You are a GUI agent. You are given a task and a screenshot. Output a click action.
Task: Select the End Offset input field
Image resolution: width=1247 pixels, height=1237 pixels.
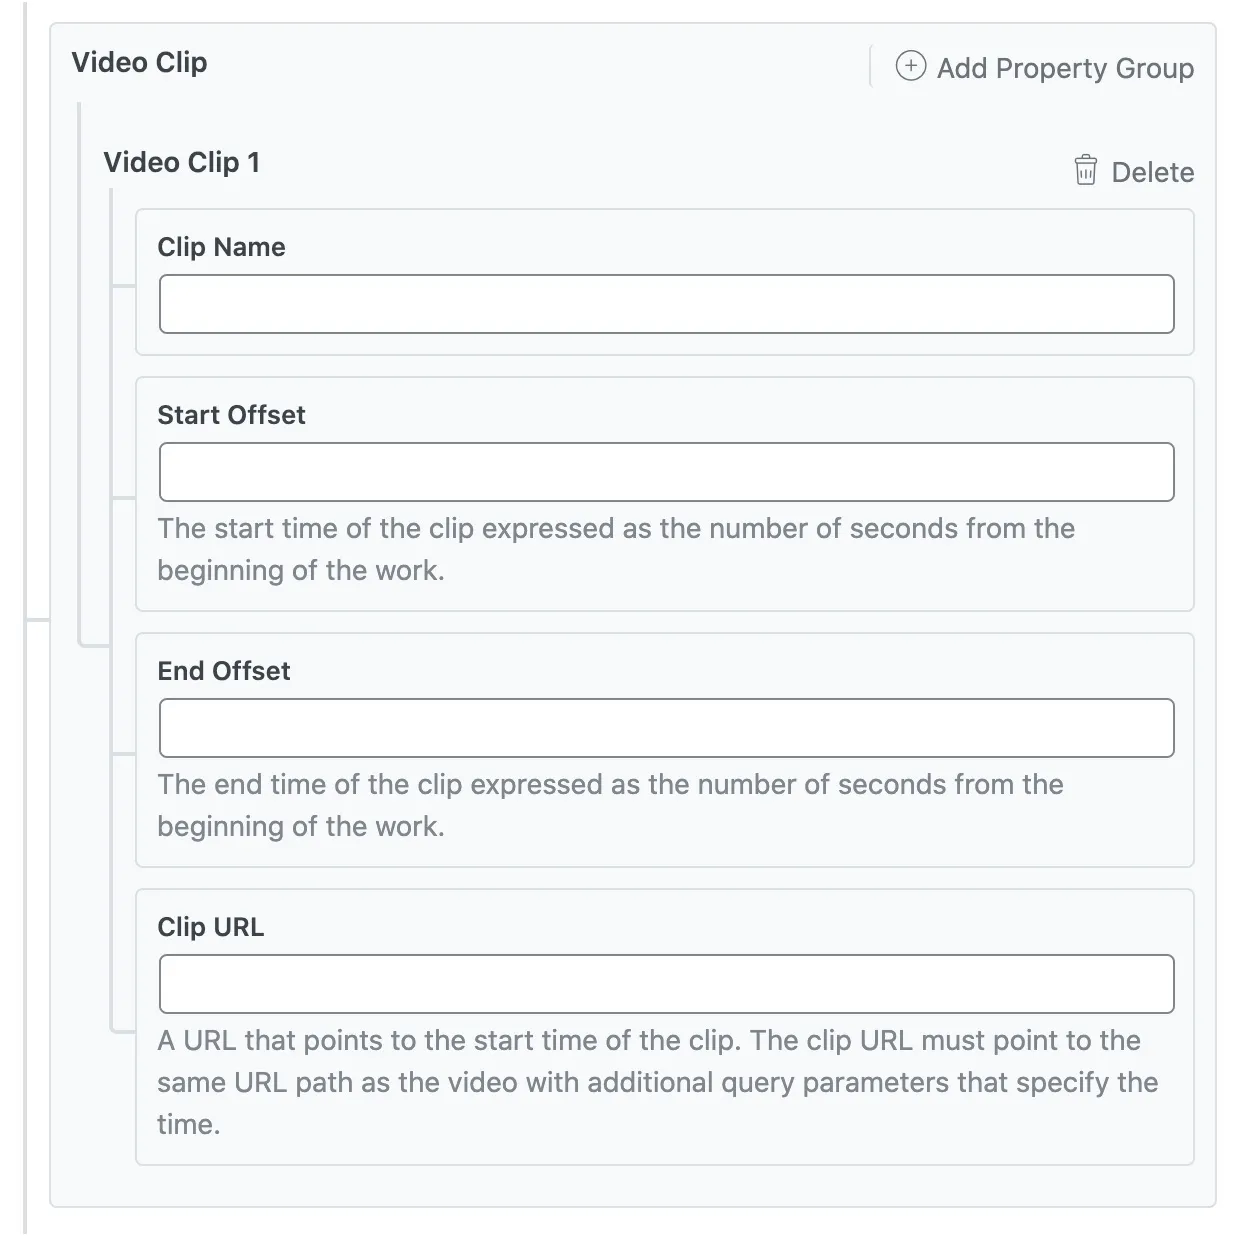click(x=666, y=728)
